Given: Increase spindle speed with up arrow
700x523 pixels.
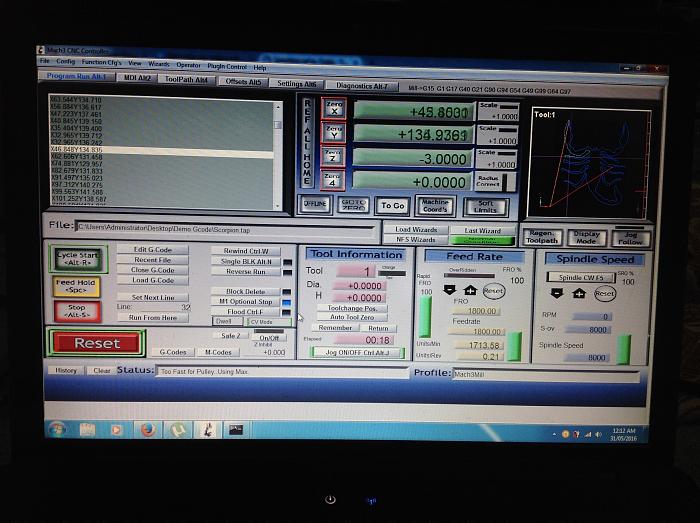Looking at the screenshot, I should point(579,294).
